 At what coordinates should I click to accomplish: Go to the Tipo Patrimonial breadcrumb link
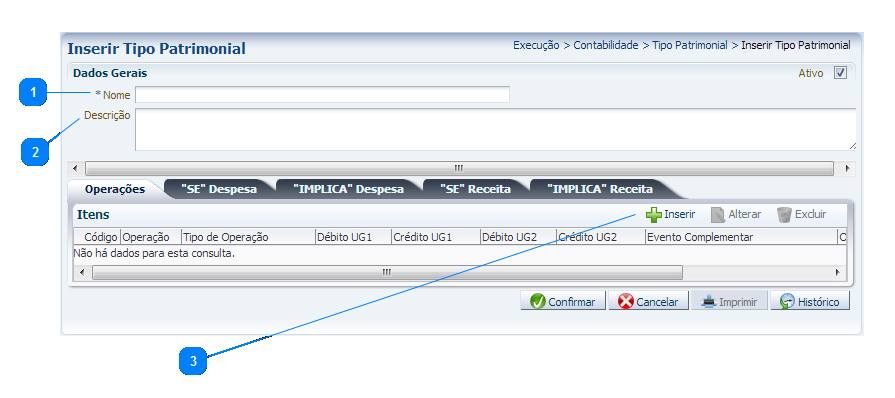coord(690,45)
